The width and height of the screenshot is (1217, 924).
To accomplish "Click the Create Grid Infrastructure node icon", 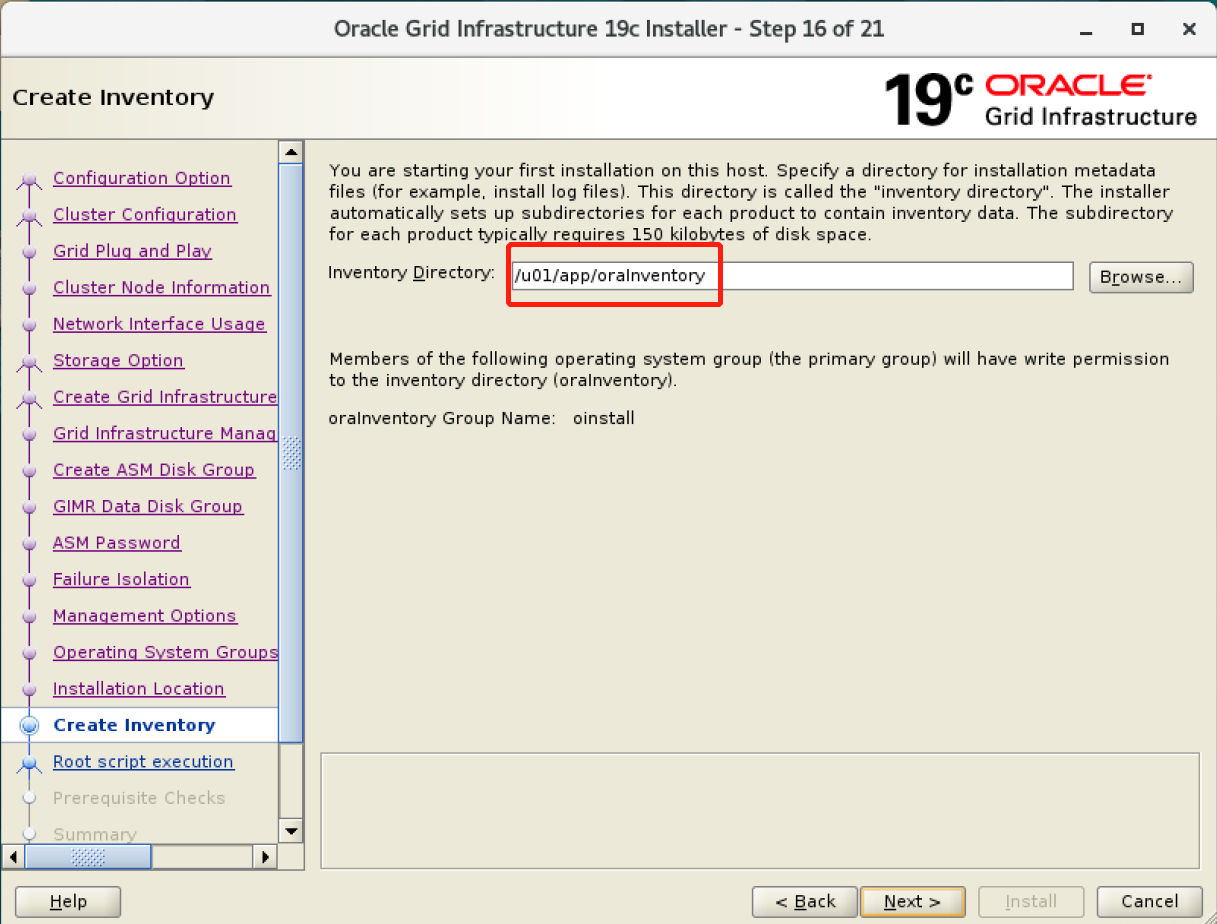I will (x=30, y=399).
